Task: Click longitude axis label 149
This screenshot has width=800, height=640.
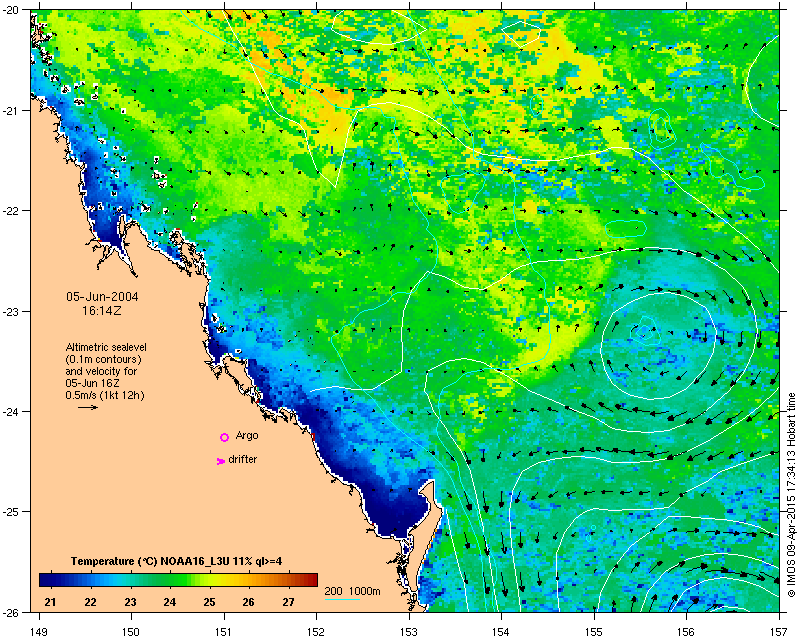Action: [x=39, y=632]
